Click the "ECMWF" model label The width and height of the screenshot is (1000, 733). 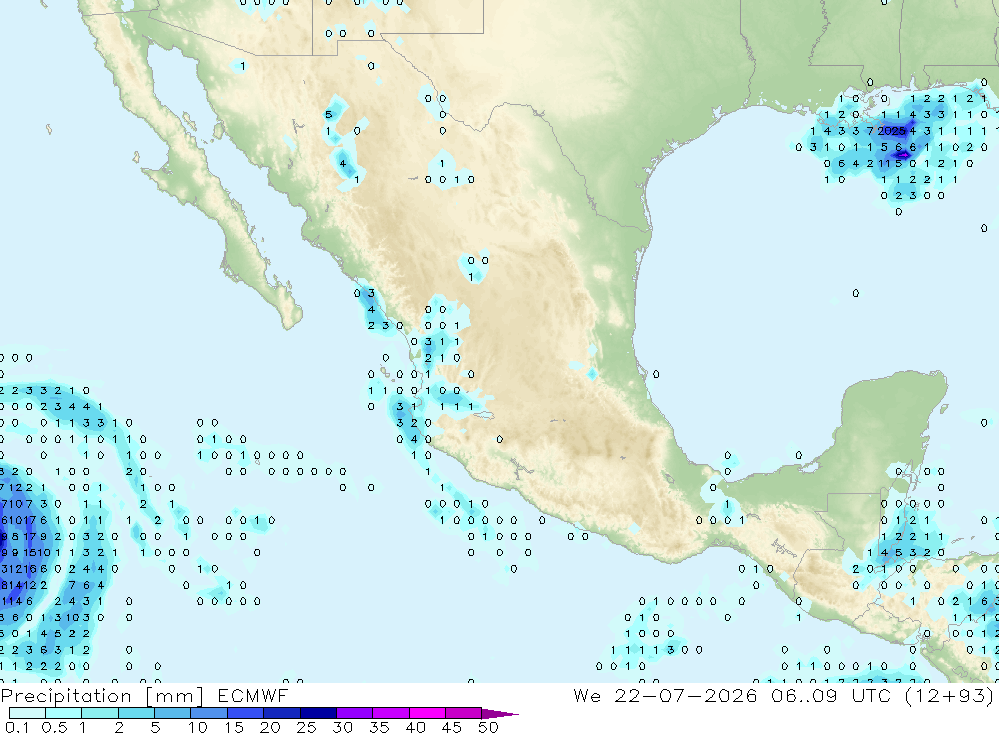pyautogui.click(x=253, y=695)
